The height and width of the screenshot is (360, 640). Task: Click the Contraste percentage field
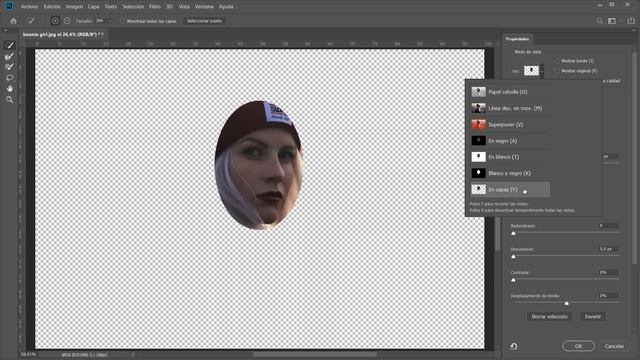(609, 272)
